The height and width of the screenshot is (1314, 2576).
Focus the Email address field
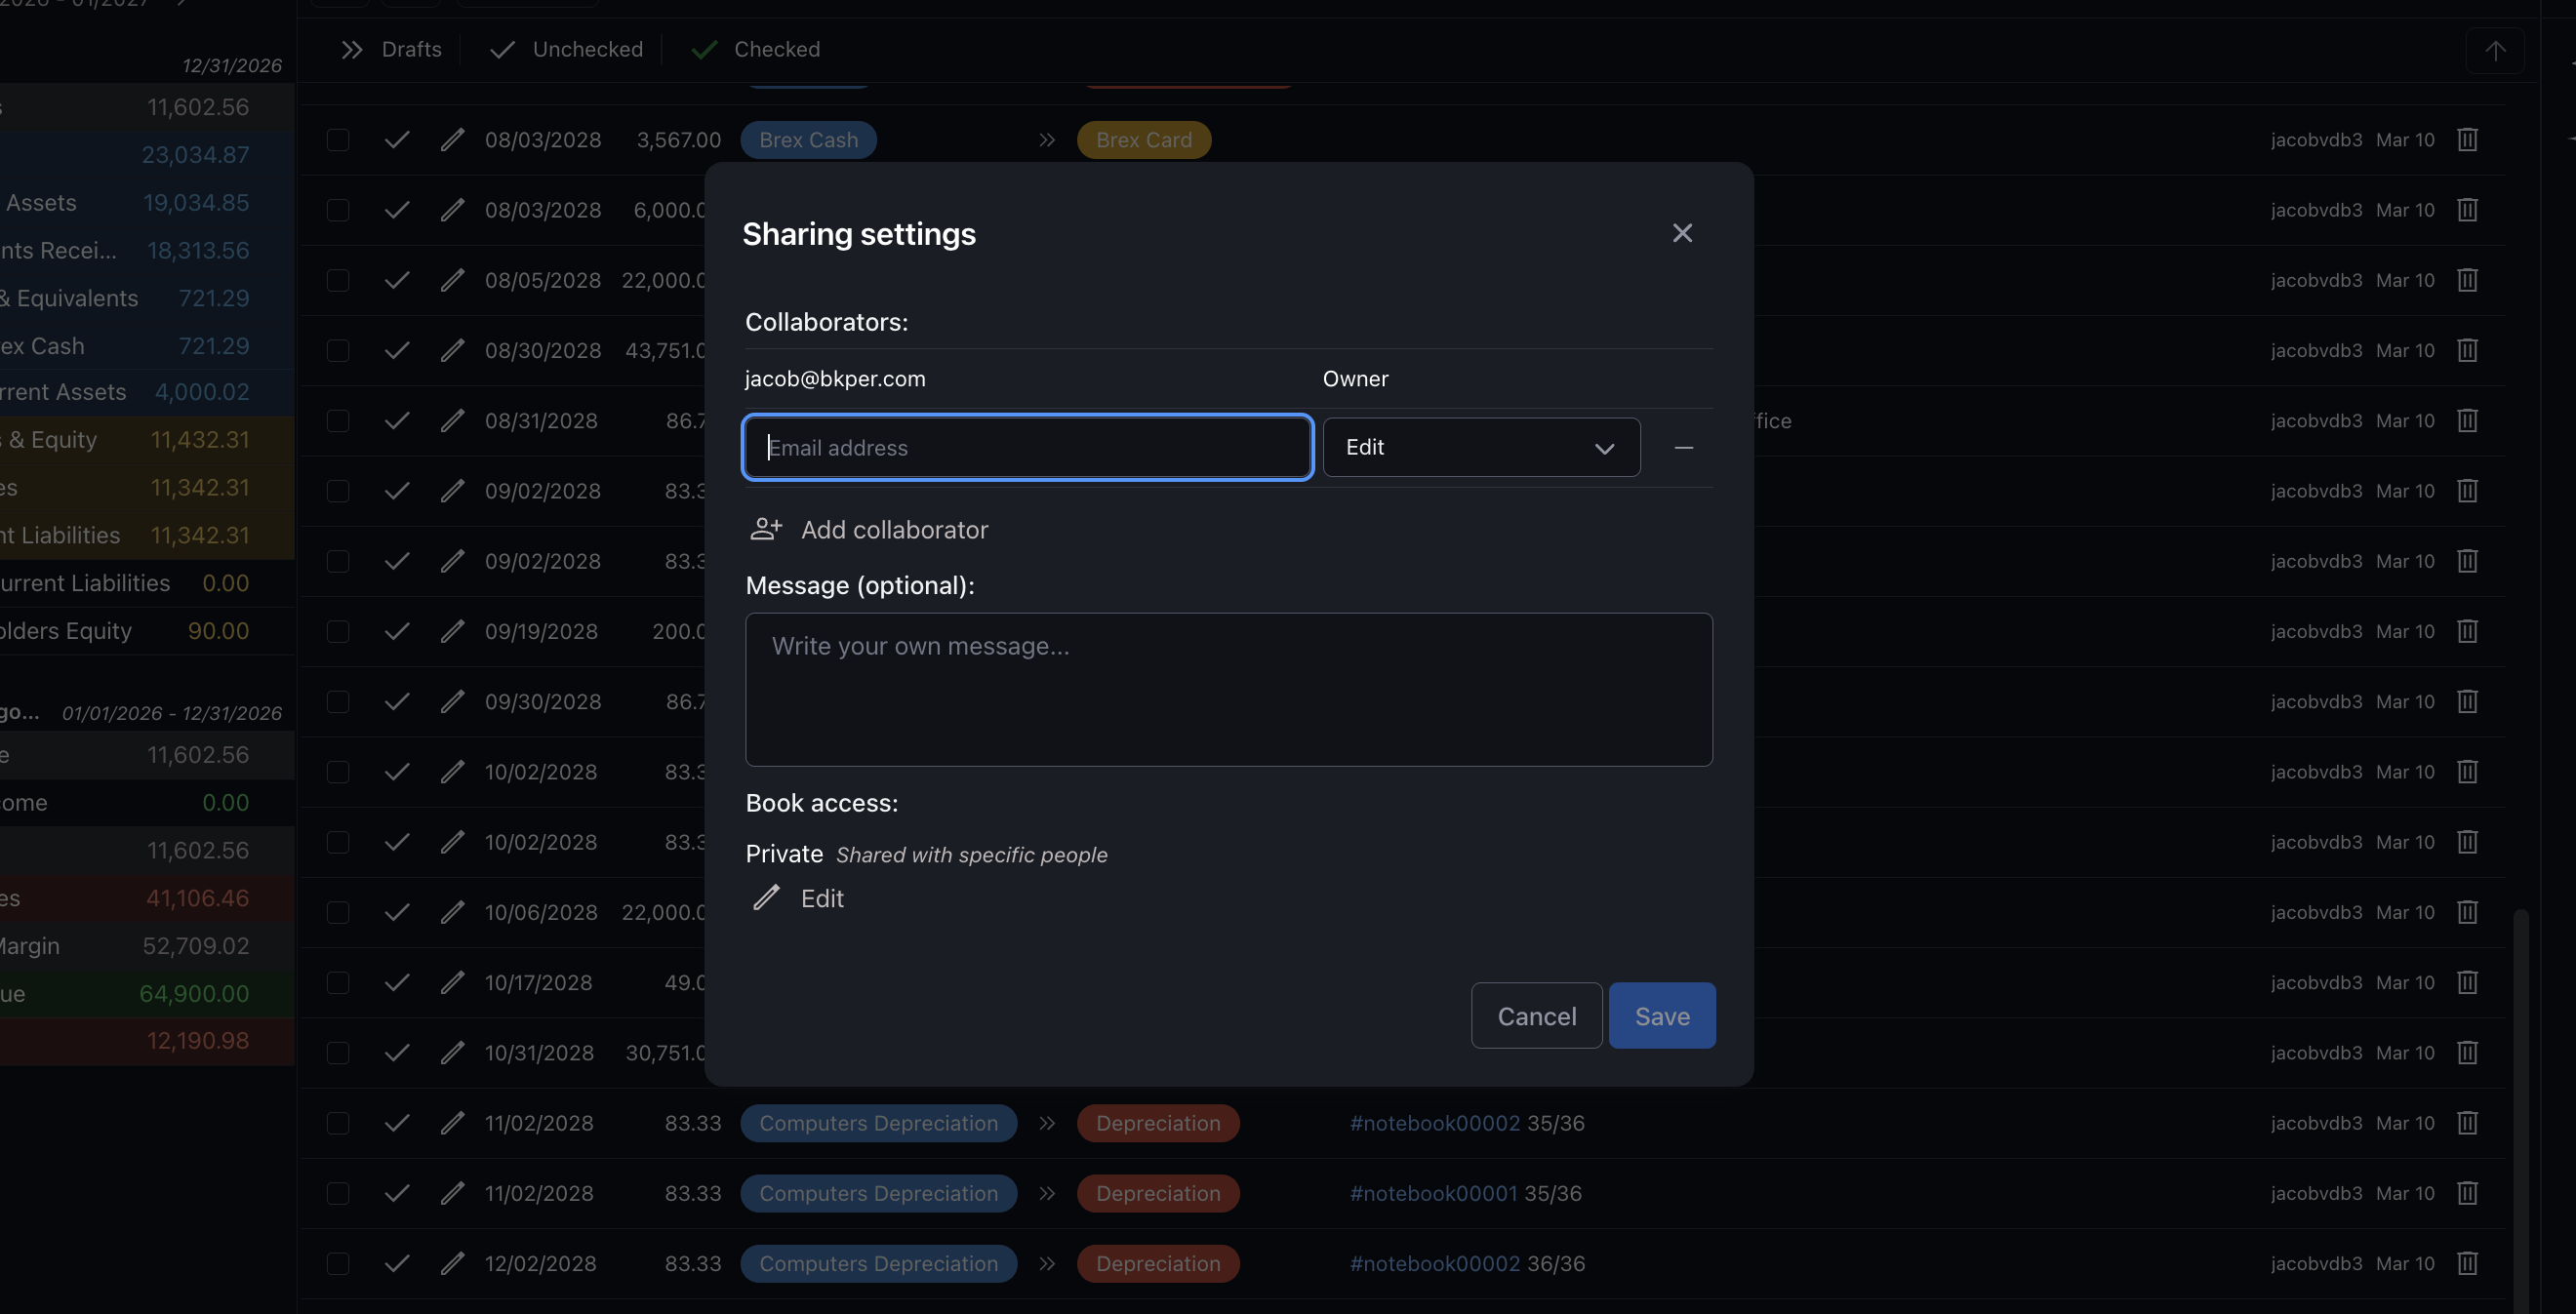click(x=1028, y=447)
